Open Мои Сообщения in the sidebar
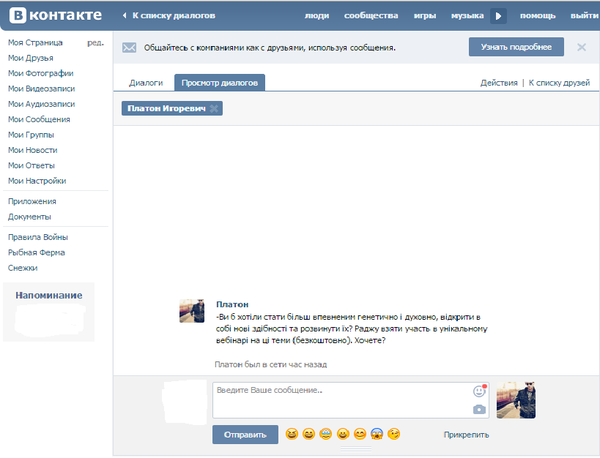The height and width of the screenshot is (458, 600). (38, 119)
